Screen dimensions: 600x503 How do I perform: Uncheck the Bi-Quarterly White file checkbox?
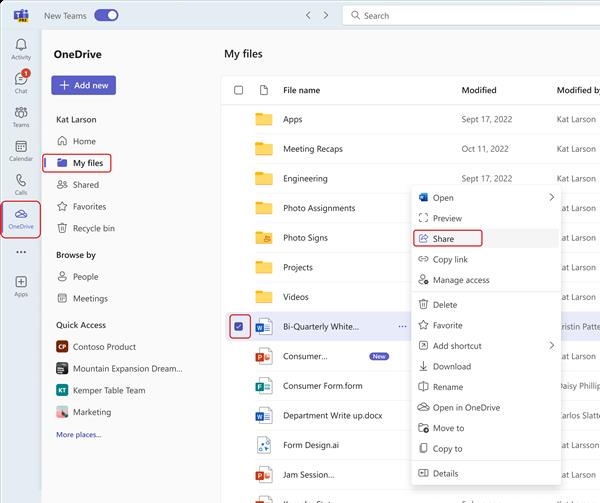tap(239, 326)
